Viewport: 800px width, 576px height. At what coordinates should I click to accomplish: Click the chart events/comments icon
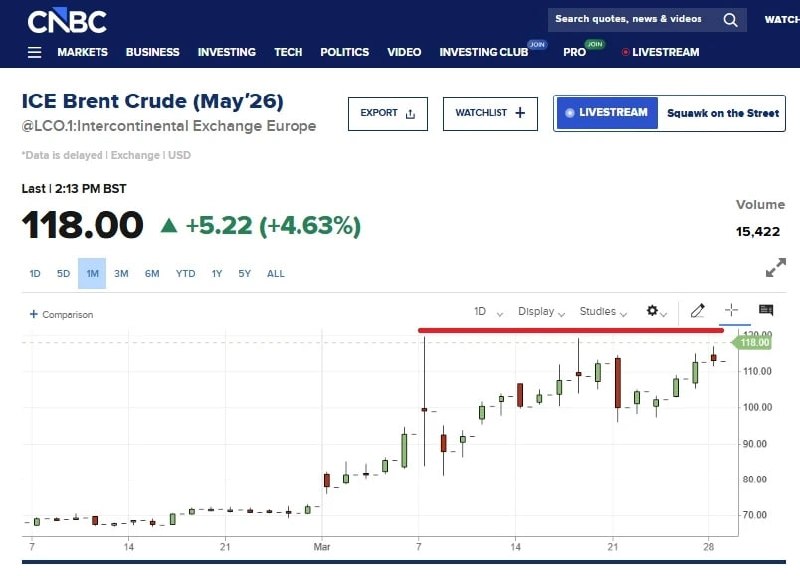click(x=765, y=310)
